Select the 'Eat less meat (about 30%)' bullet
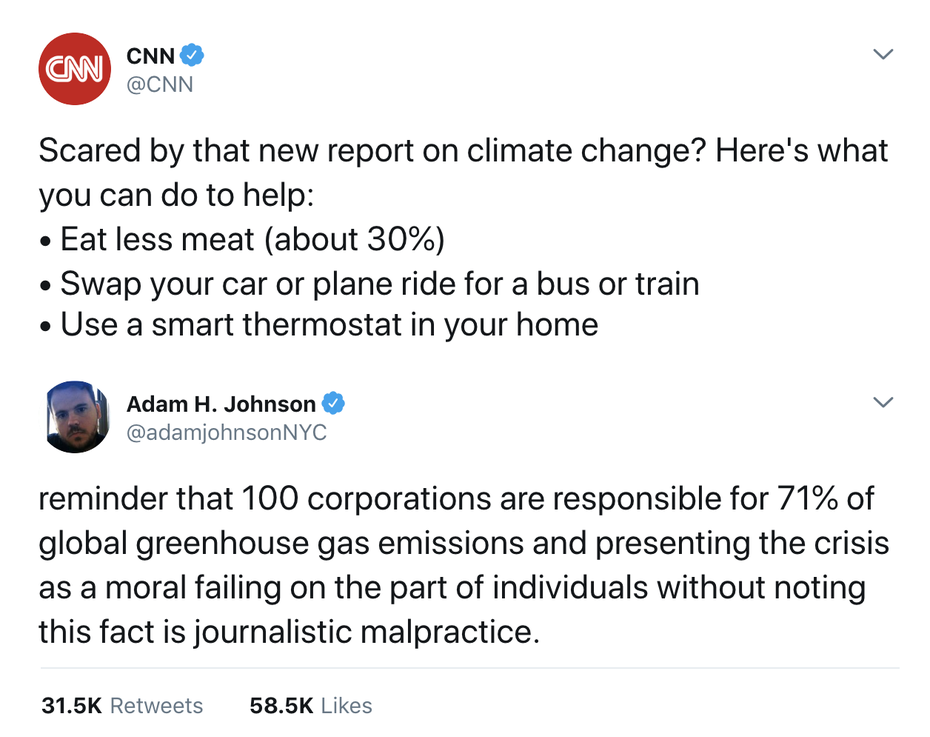Image resolution: width=930 pixels, height=737 pixels. pyautogui.click(x=242, y=239)
